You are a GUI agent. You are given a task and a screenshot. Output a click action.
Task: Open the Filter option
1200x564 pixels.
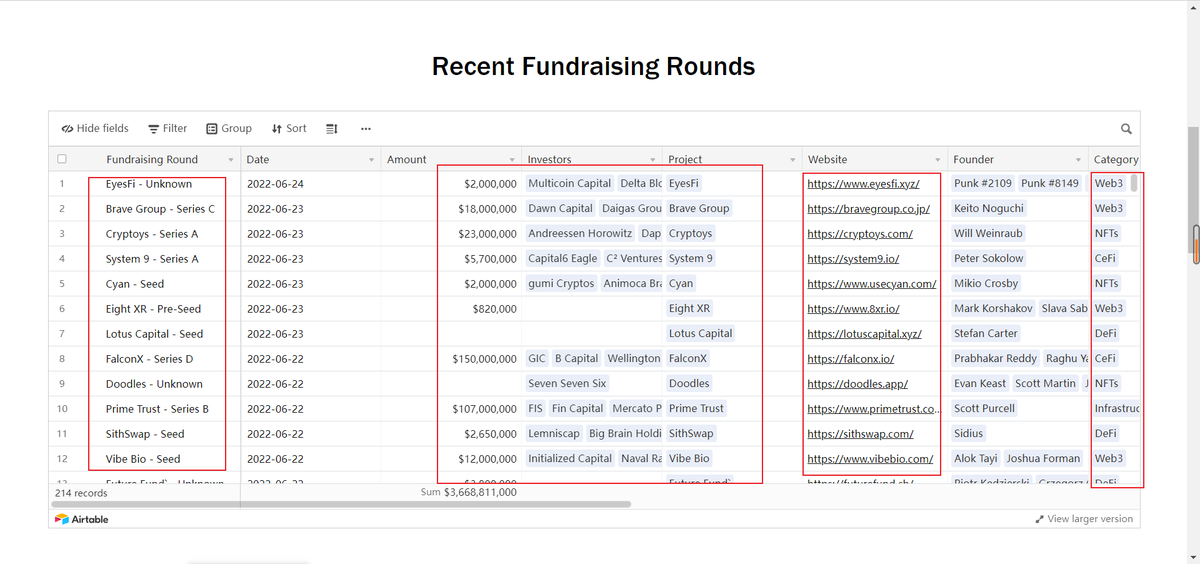(168, 128)
